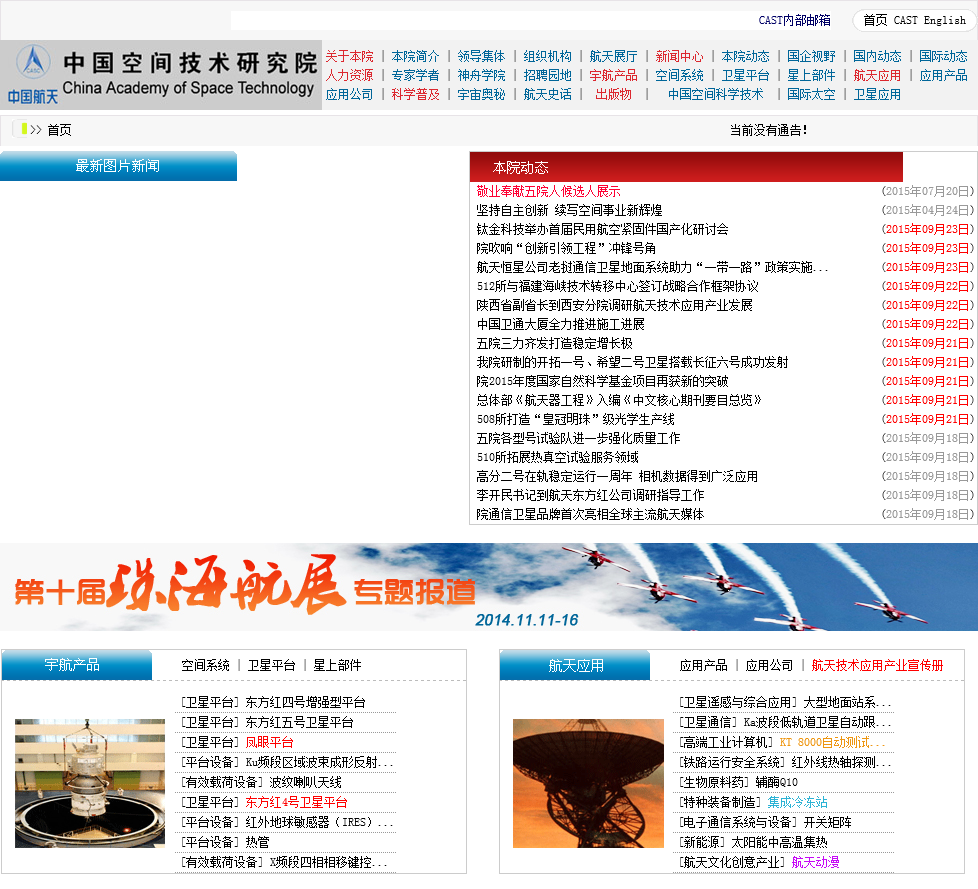Screen dimensions: 978x889
Task: Go to 首页 in top right bar
Action: 874,21
